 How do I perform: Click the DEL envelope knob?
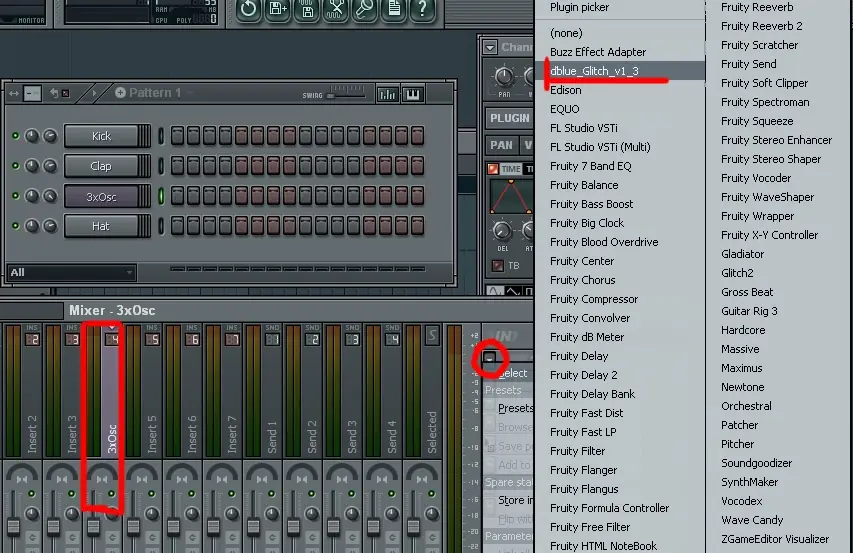click(502, 231)
